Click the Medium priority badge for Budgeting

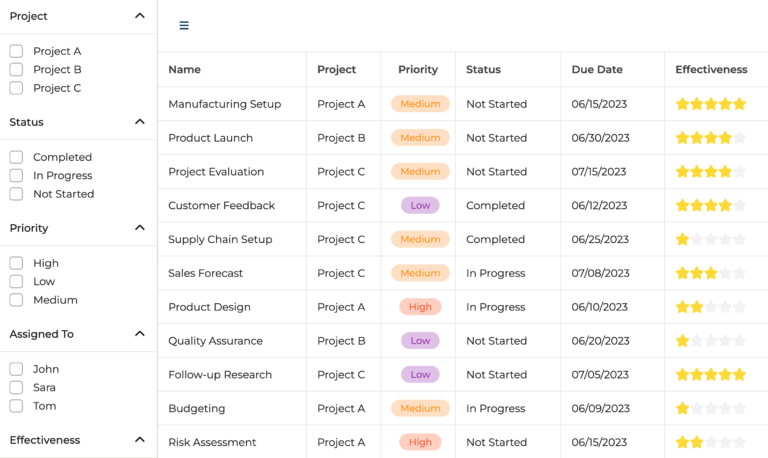[x=420, y=408]
